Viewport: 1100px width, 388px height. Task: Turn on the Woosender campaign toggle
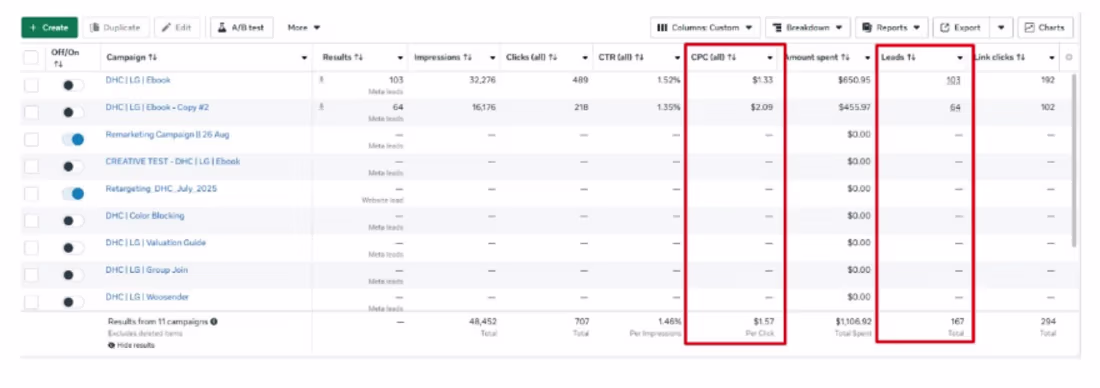(x=72, y=302)
